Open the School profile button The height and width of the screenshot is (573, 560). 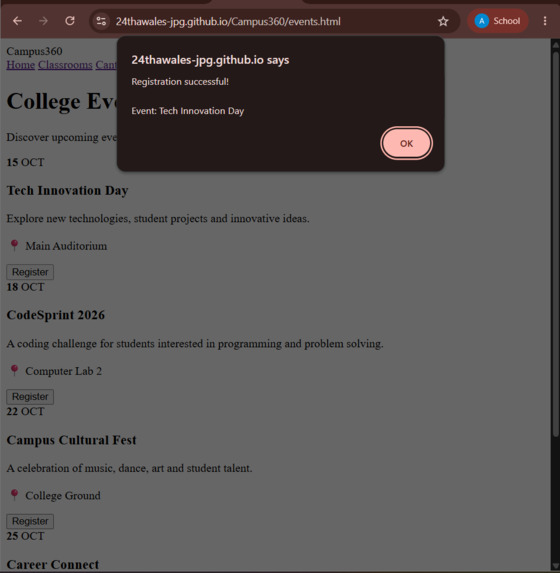point(497,21)
